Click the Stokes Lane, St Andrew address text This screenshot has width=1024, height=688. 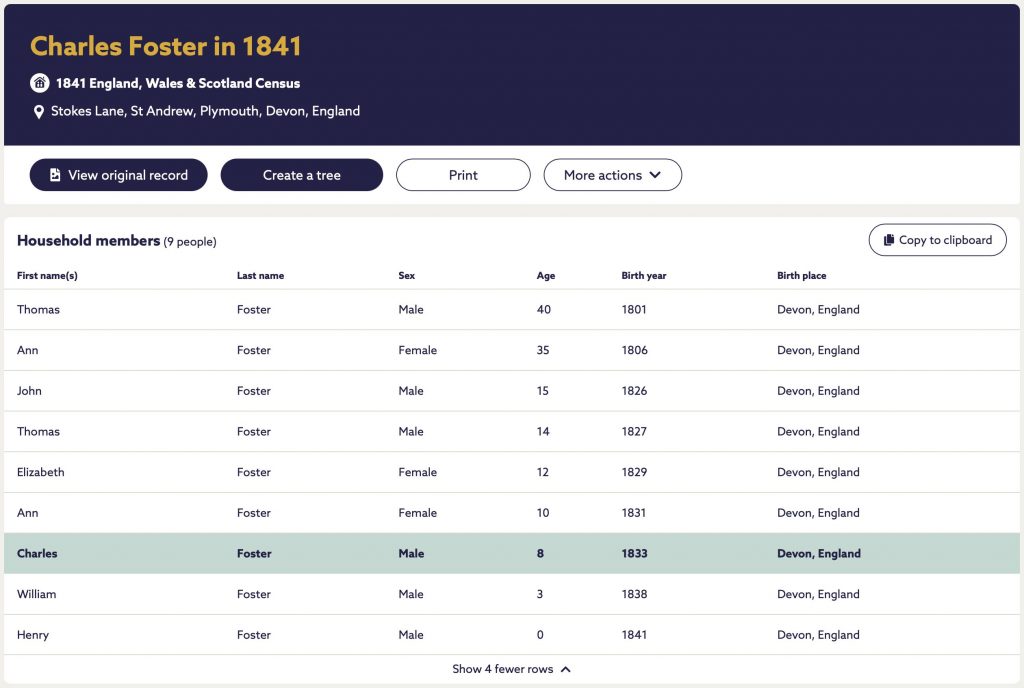click(x=205, y=111)
